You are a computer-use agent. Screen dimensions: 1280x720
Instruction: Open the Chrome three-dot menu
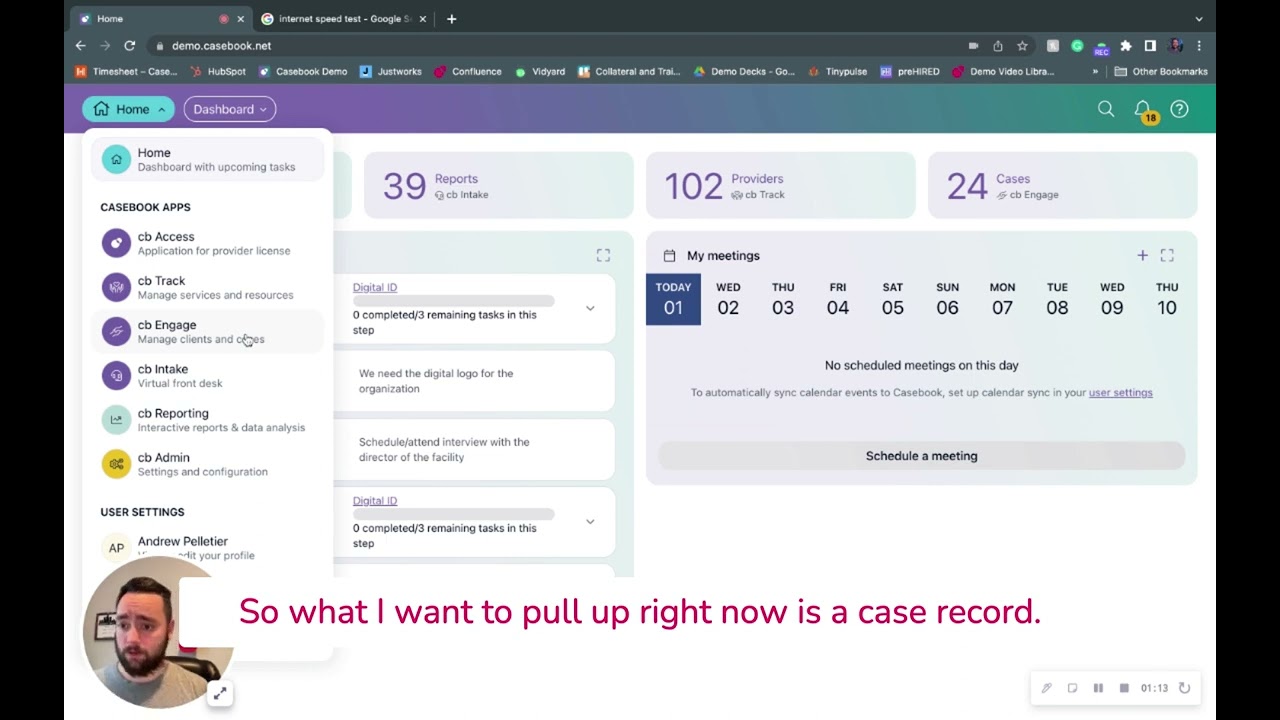tap(1199, 45)
